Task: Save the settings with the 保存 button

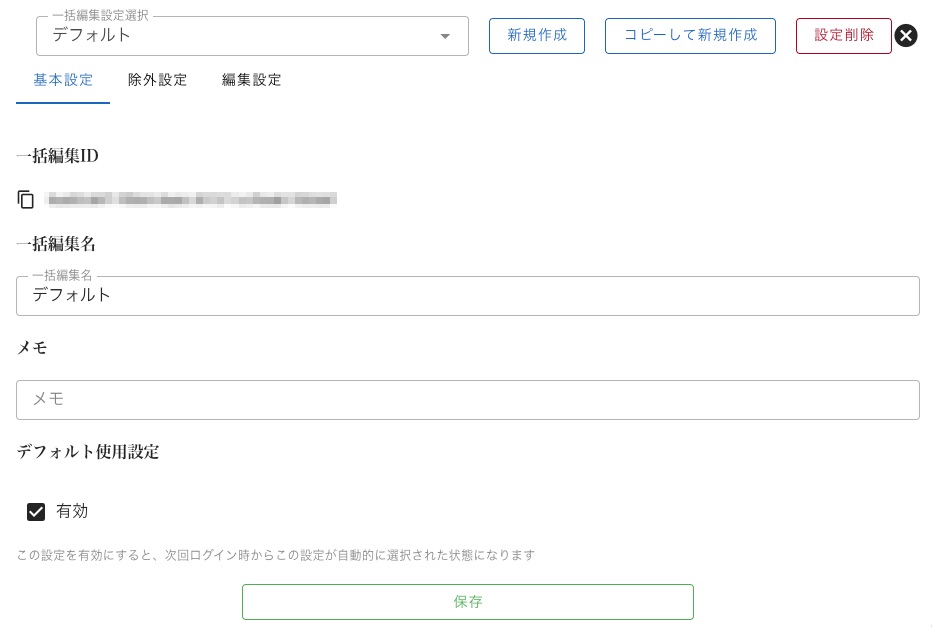Action: tap(467, 602)
